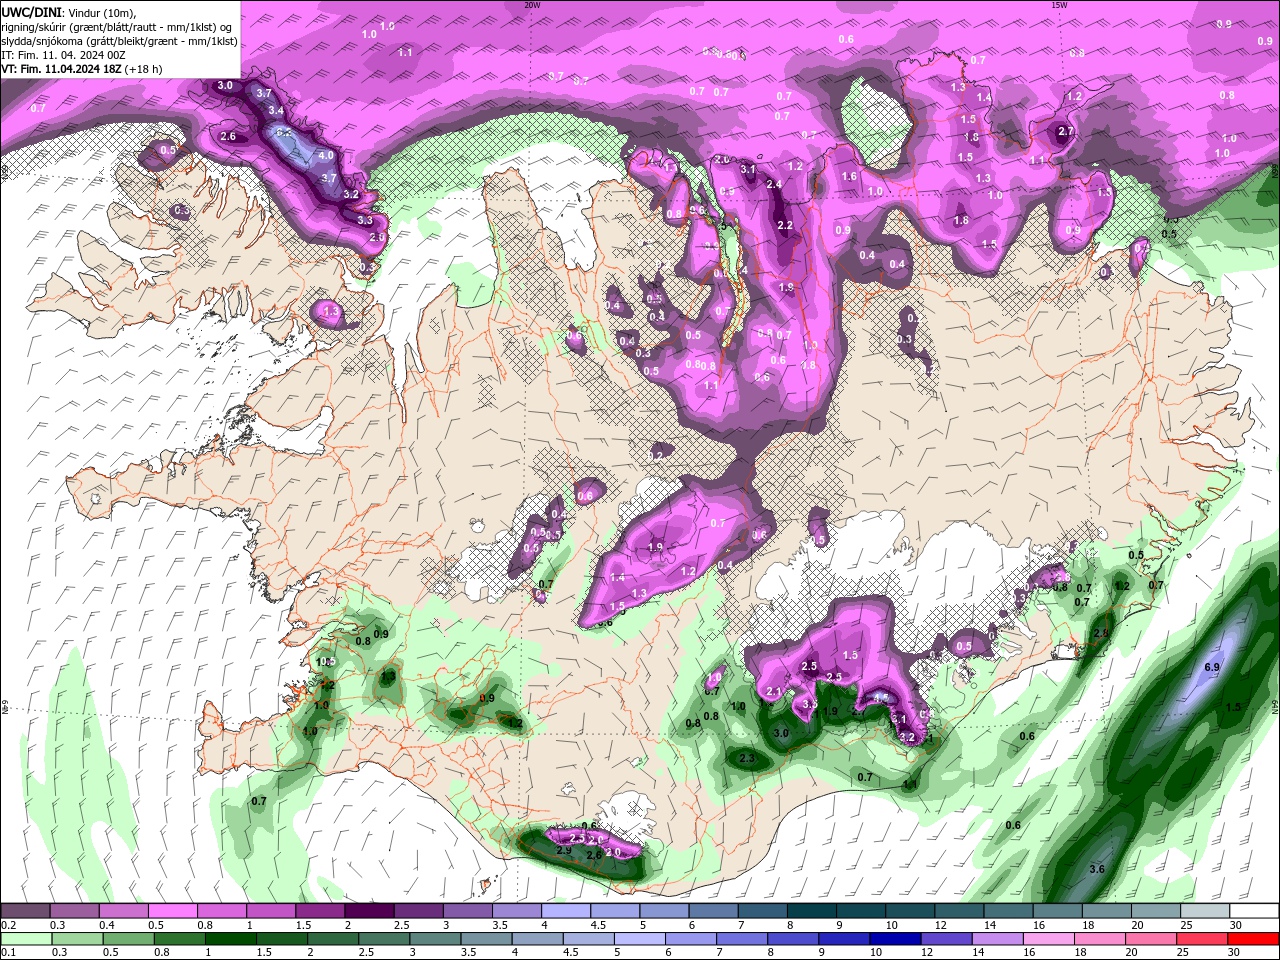1280x960 pixels.
Task: Click the pale lavender 5 swatch in the bottom legend row
Action: (x=640, y=938)
